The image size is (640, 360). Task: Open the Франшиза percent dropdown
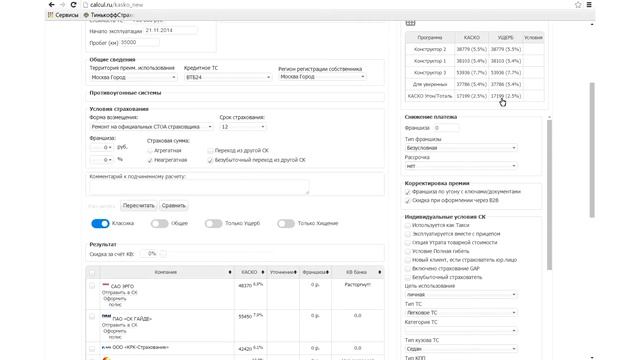[x=102, y=160]
